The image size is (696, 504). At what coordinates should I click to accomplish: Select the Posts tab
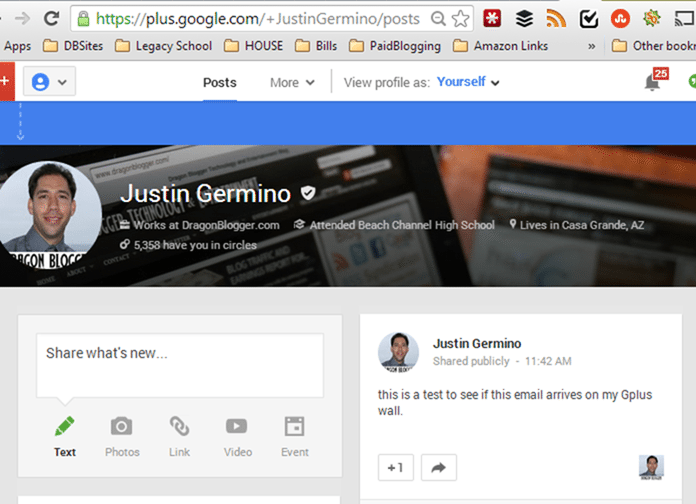pyautogui.click(x=220, y=83)
